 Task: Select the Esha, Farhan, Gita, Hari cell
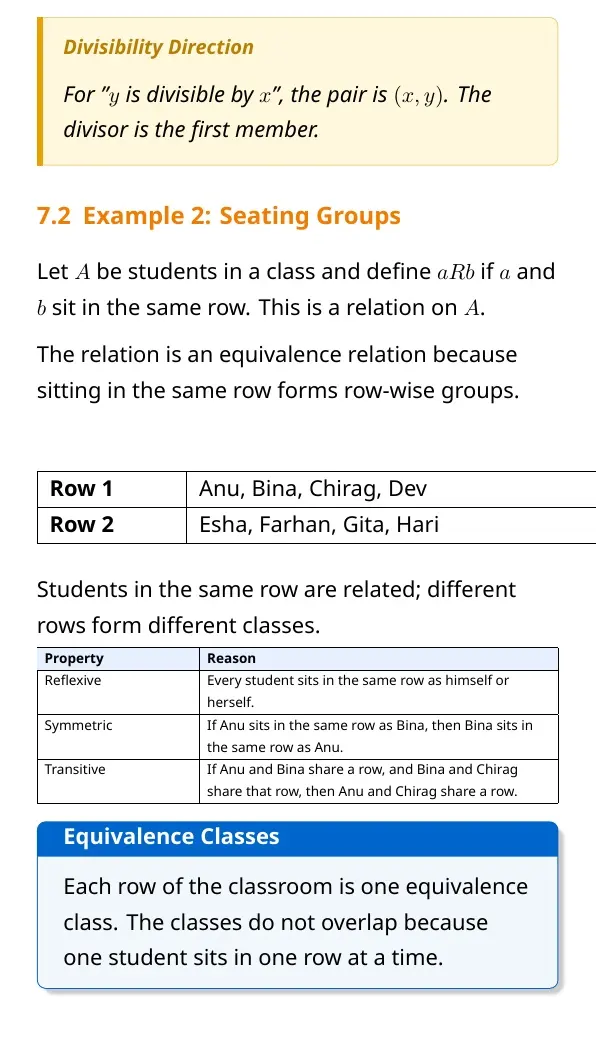coord(391,525)
